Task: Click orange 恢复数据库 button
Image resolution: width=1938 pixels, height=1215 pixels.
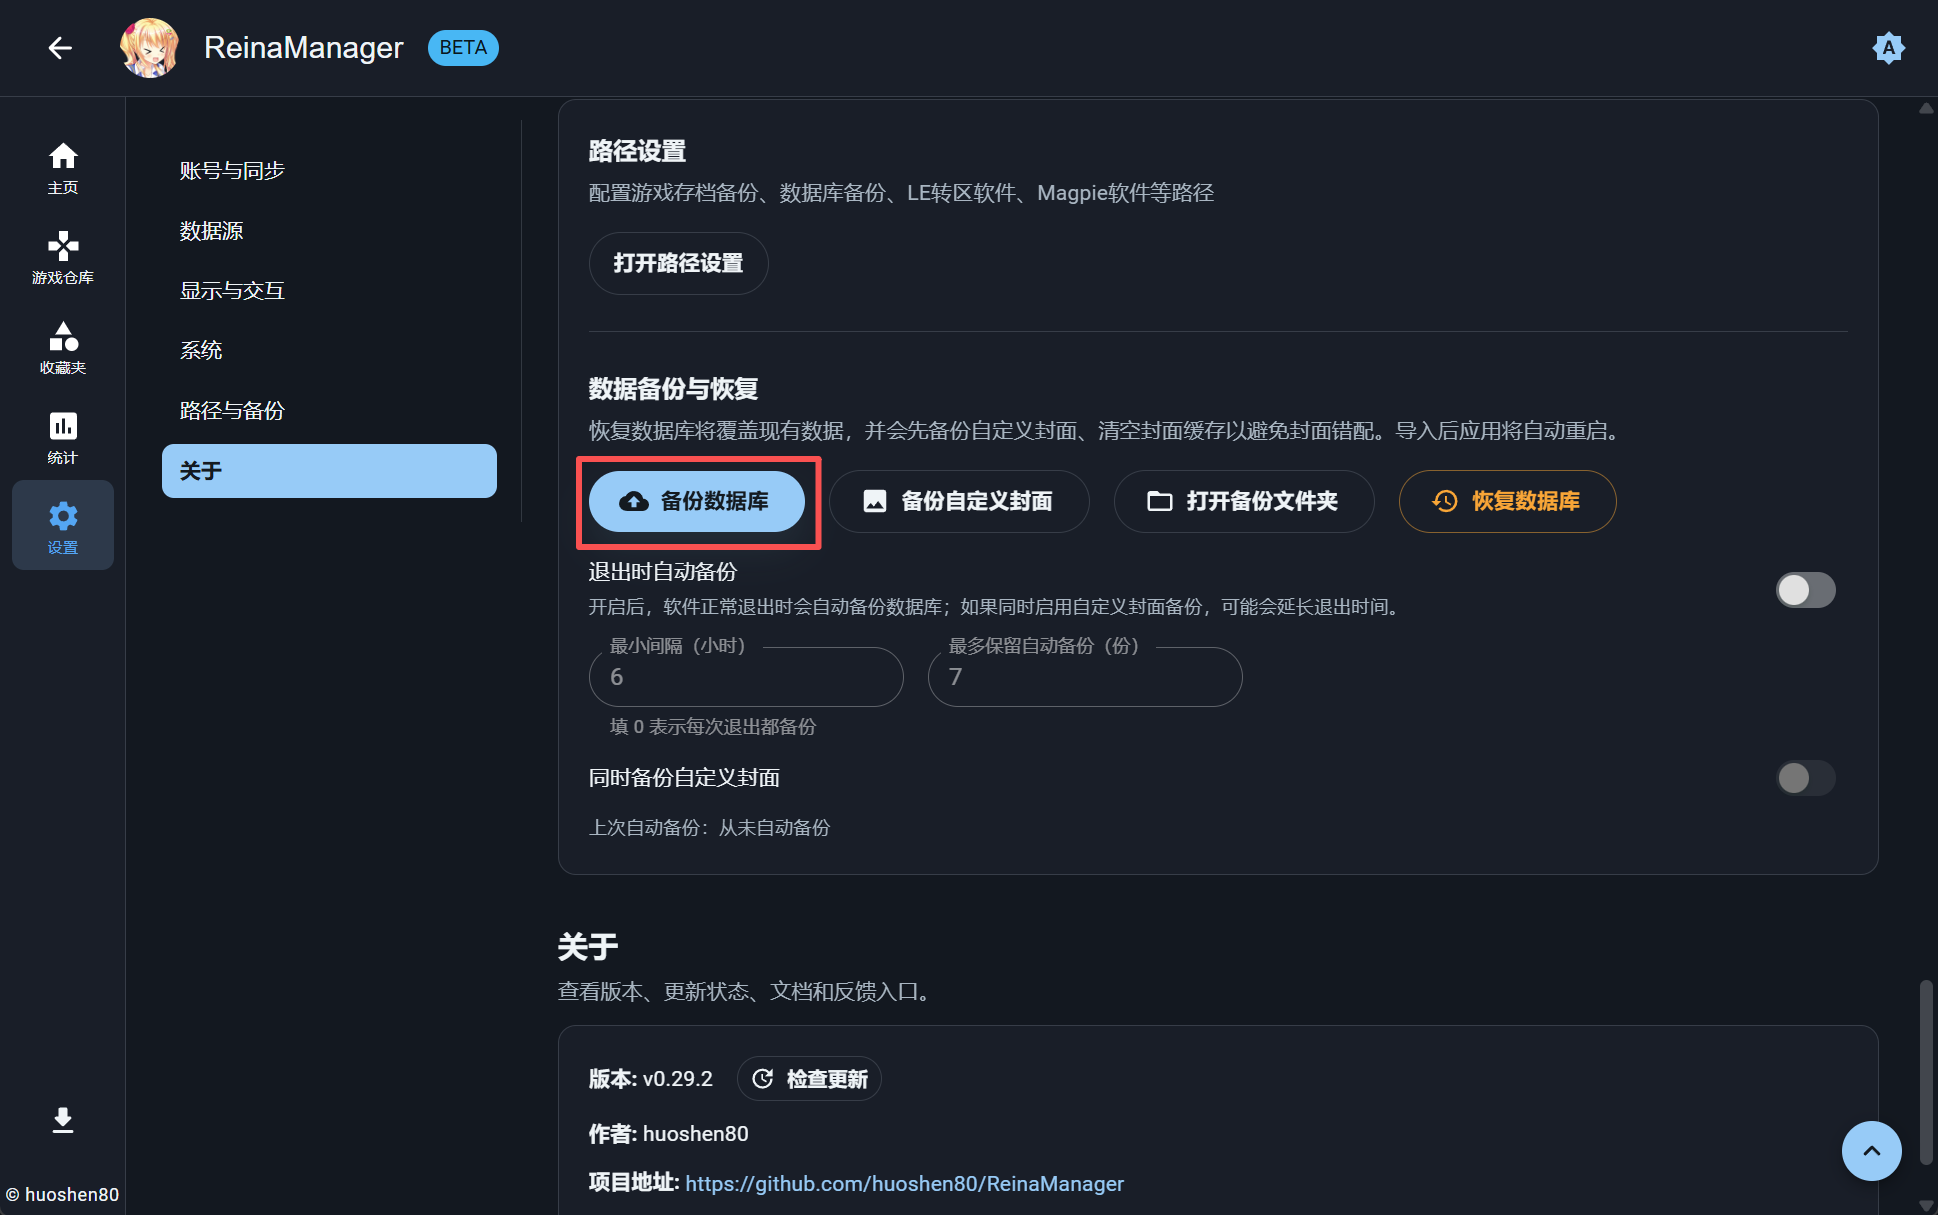Action: 1507,501
